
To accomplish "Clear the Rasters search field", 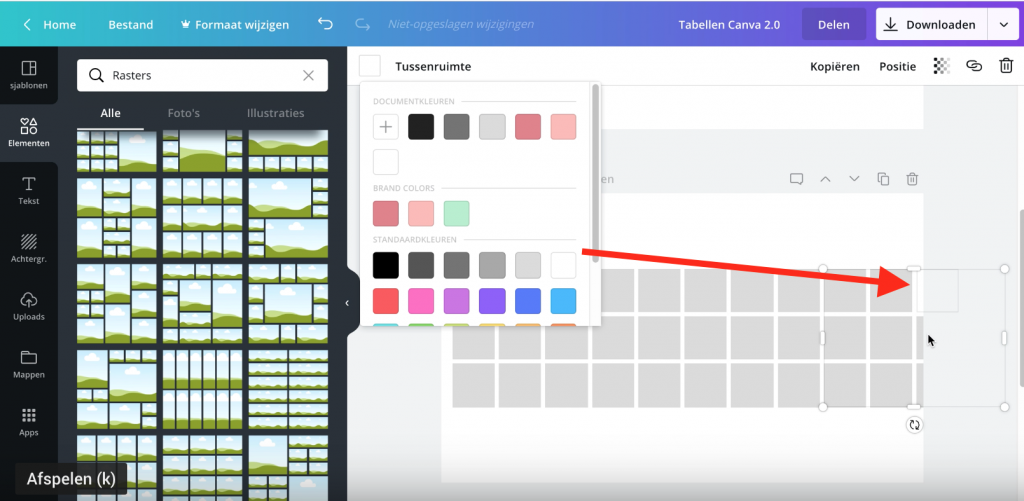I will pos(309,75).
